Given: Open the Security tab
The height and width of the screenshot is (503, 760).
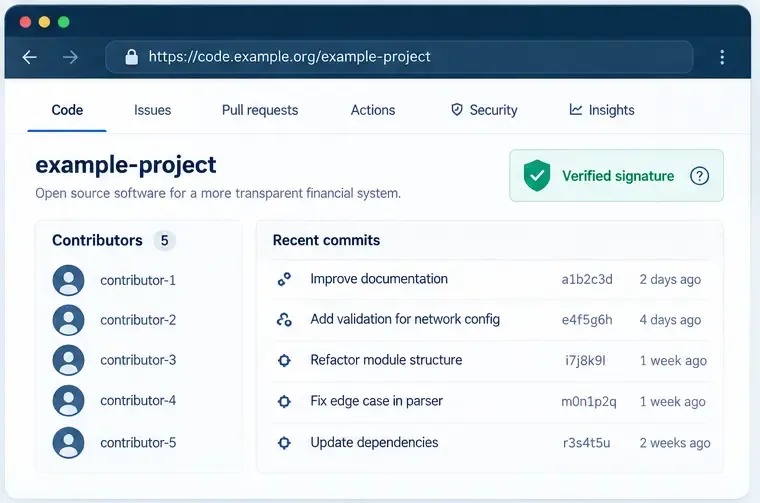Looking at the screenshot, I should coord(484,110).
